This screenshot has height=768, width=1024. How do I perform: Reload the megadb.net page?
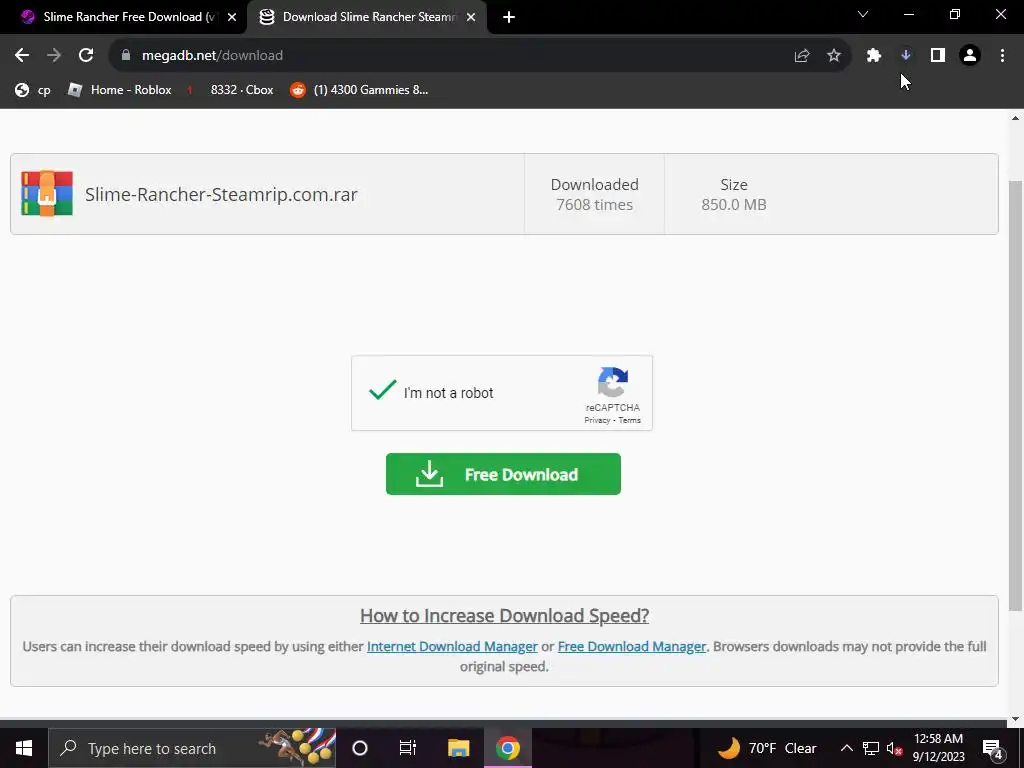(86, 56)
